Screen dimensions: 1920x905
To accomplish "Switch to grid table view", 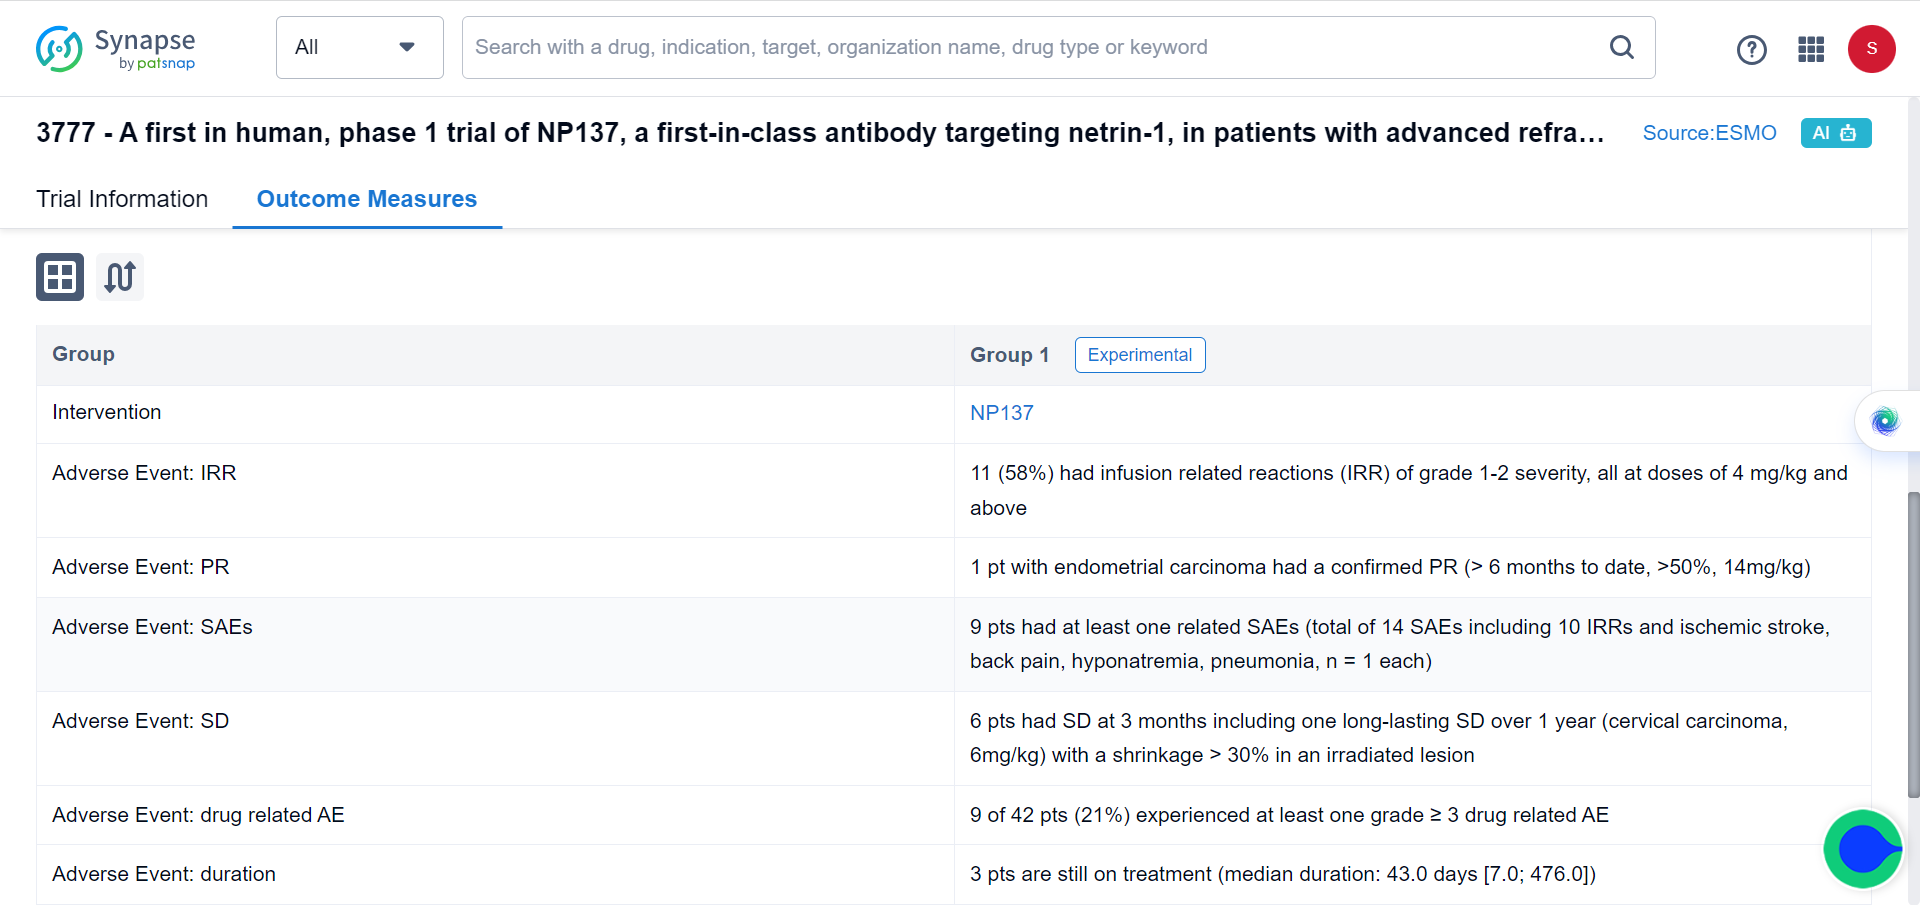I will [60, 277].
